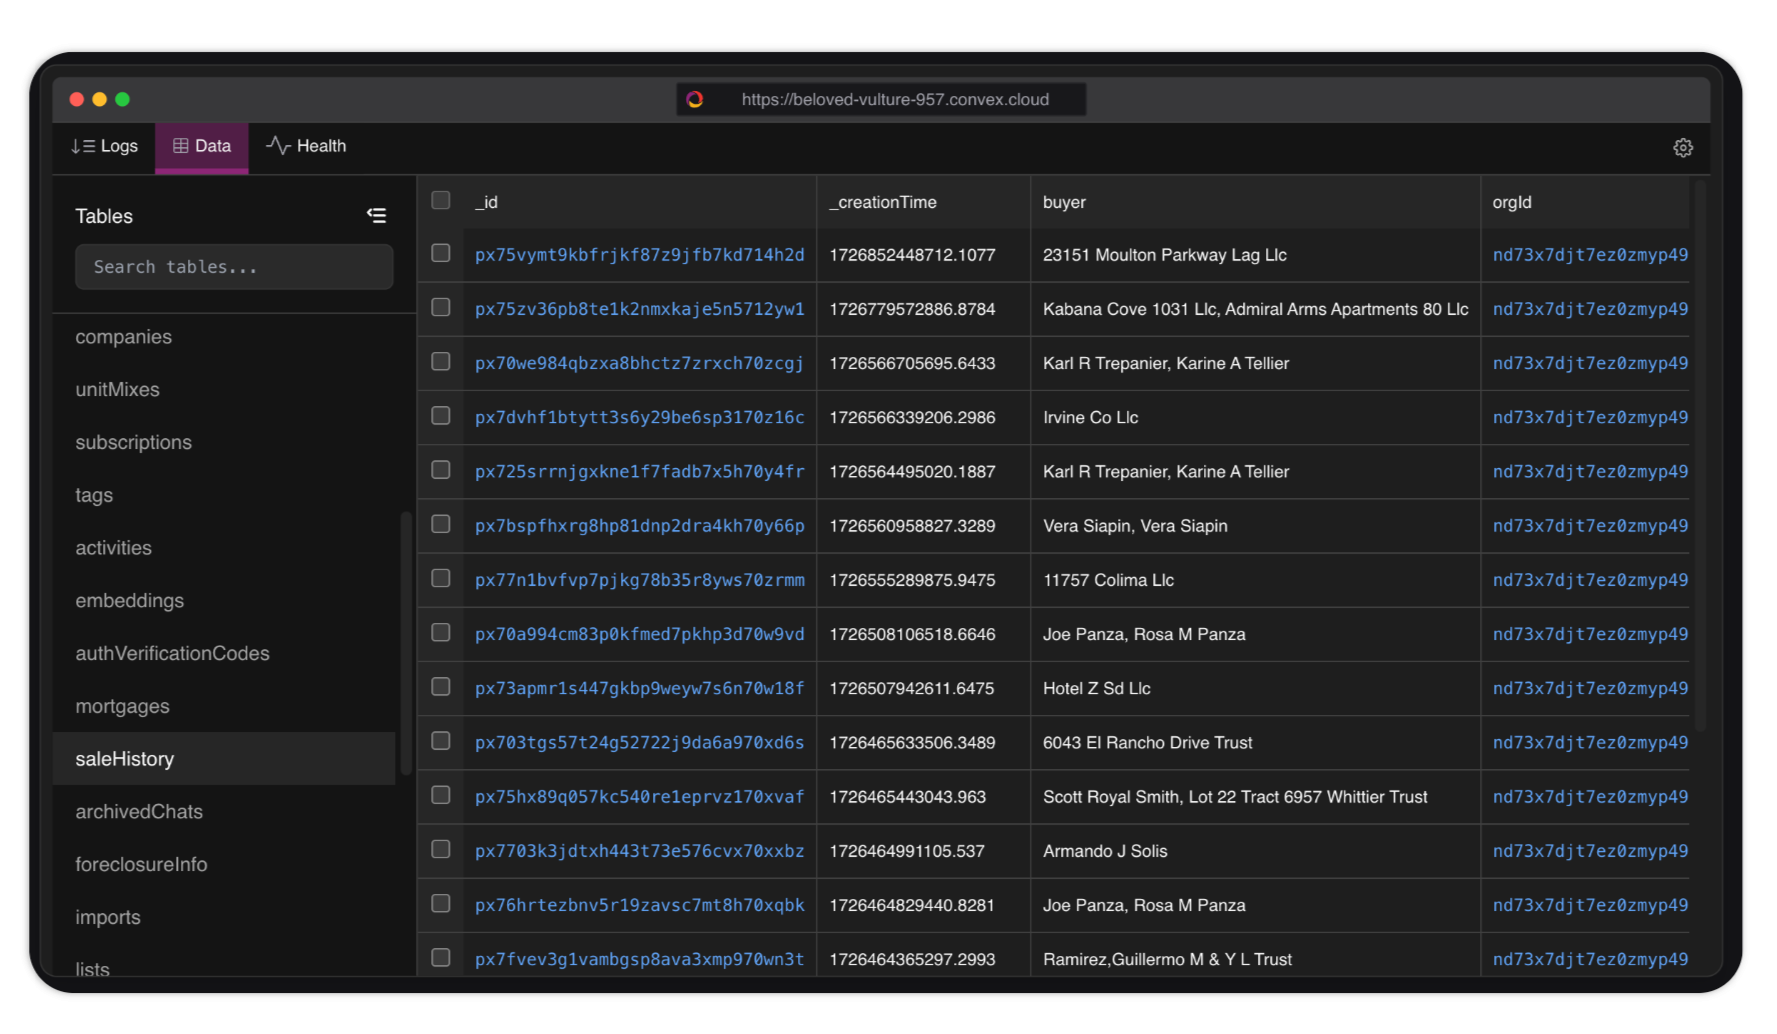Check the row for 11757 Colima Llc
1777x1034 pixels.
pos(440,578)
